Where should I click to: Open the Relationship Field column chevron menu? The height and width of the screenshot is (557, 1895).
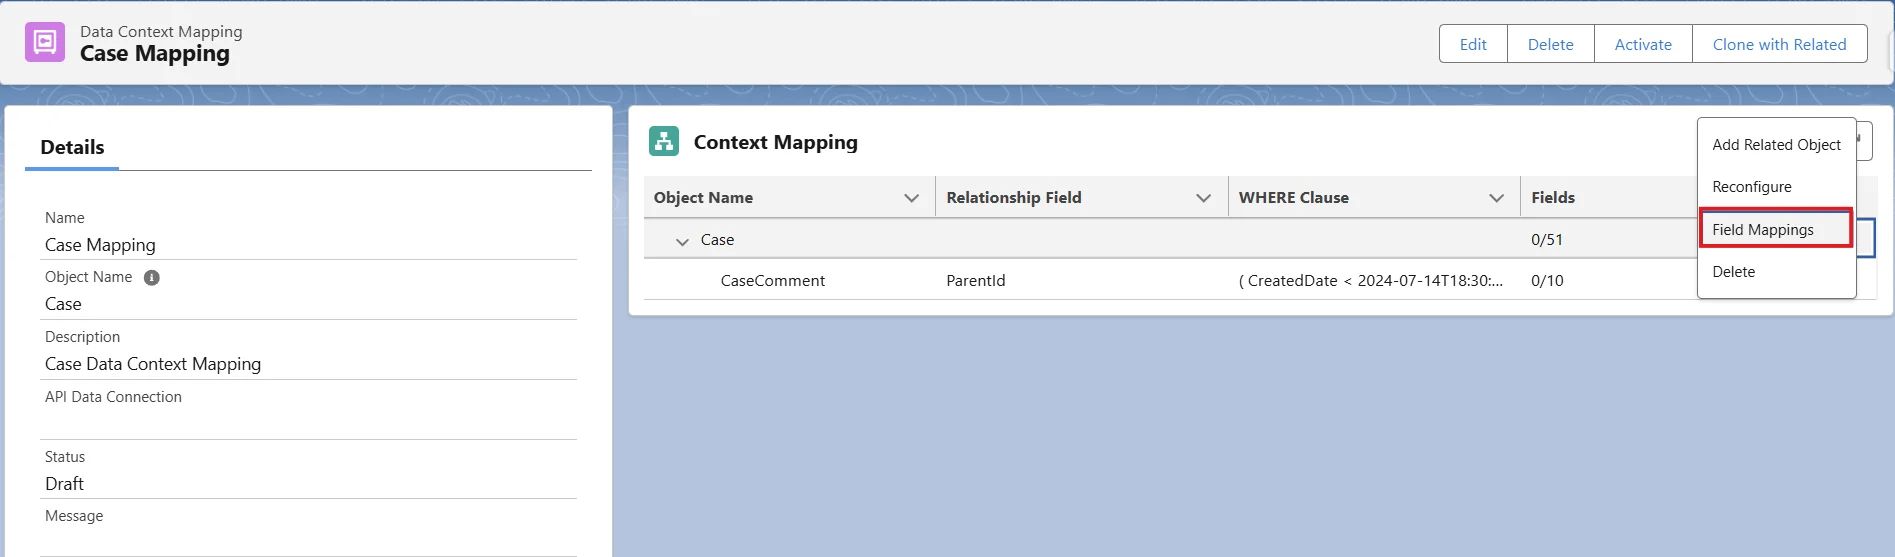[x=1203, y=198]
